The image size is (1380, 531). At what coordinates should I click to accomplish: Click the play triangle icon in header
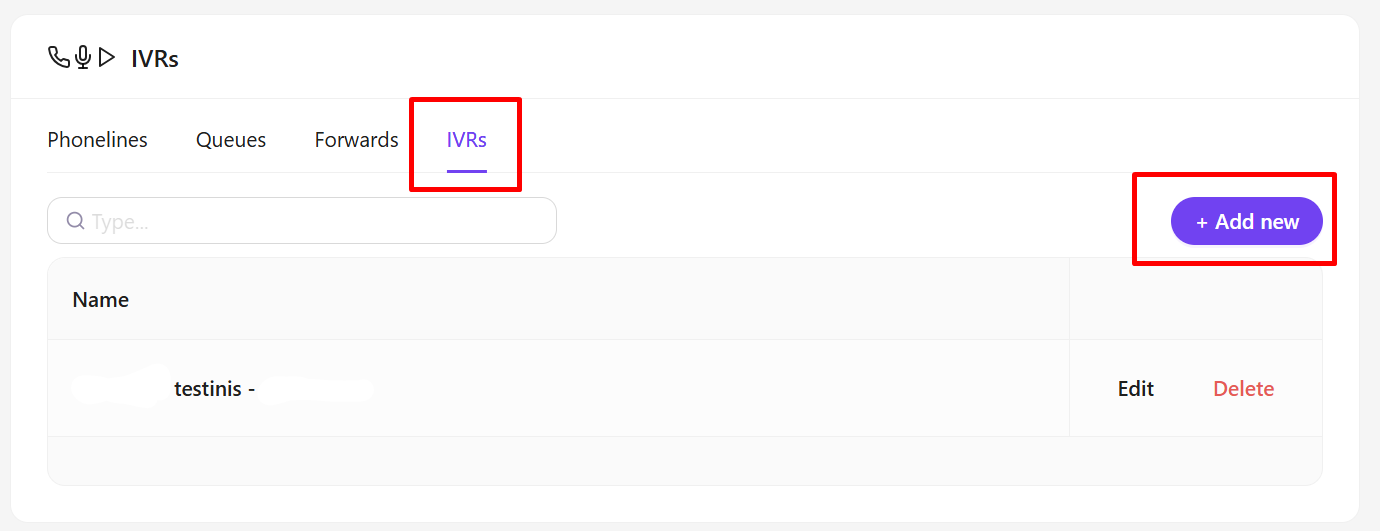coord(107,58)
